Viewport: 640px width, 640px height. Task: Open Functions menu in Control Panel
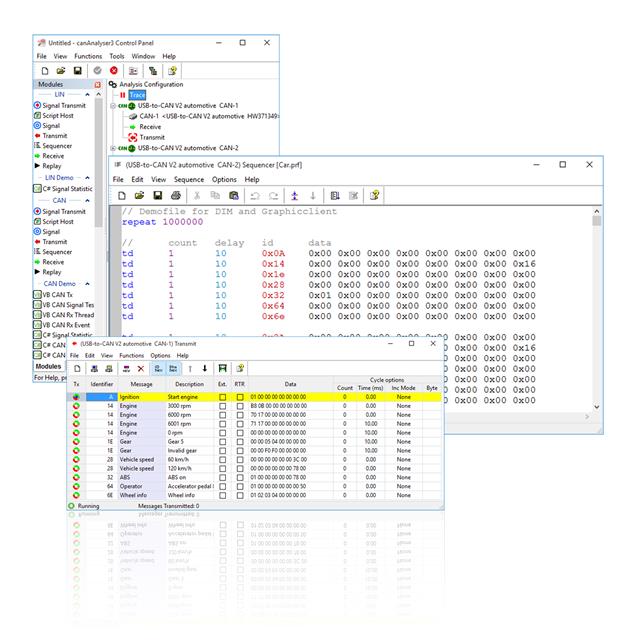(88, 57)
